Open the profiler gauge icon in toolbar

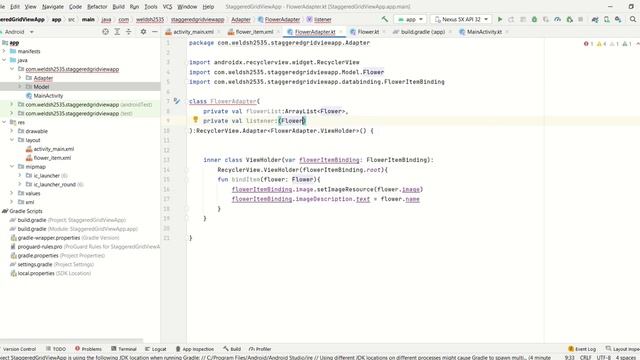pos(557,19)
